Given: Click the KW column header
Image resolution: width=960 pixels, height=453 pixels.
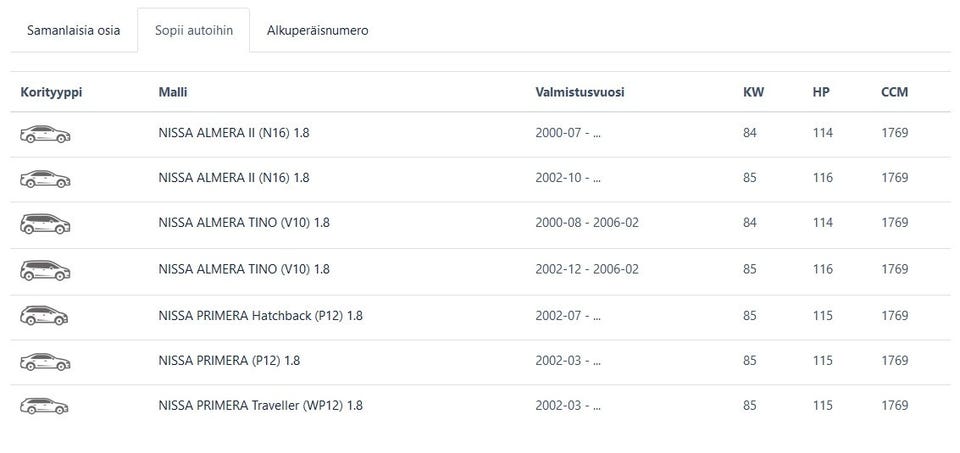Looking at the screenshot, I should click(x=753, y=92).
